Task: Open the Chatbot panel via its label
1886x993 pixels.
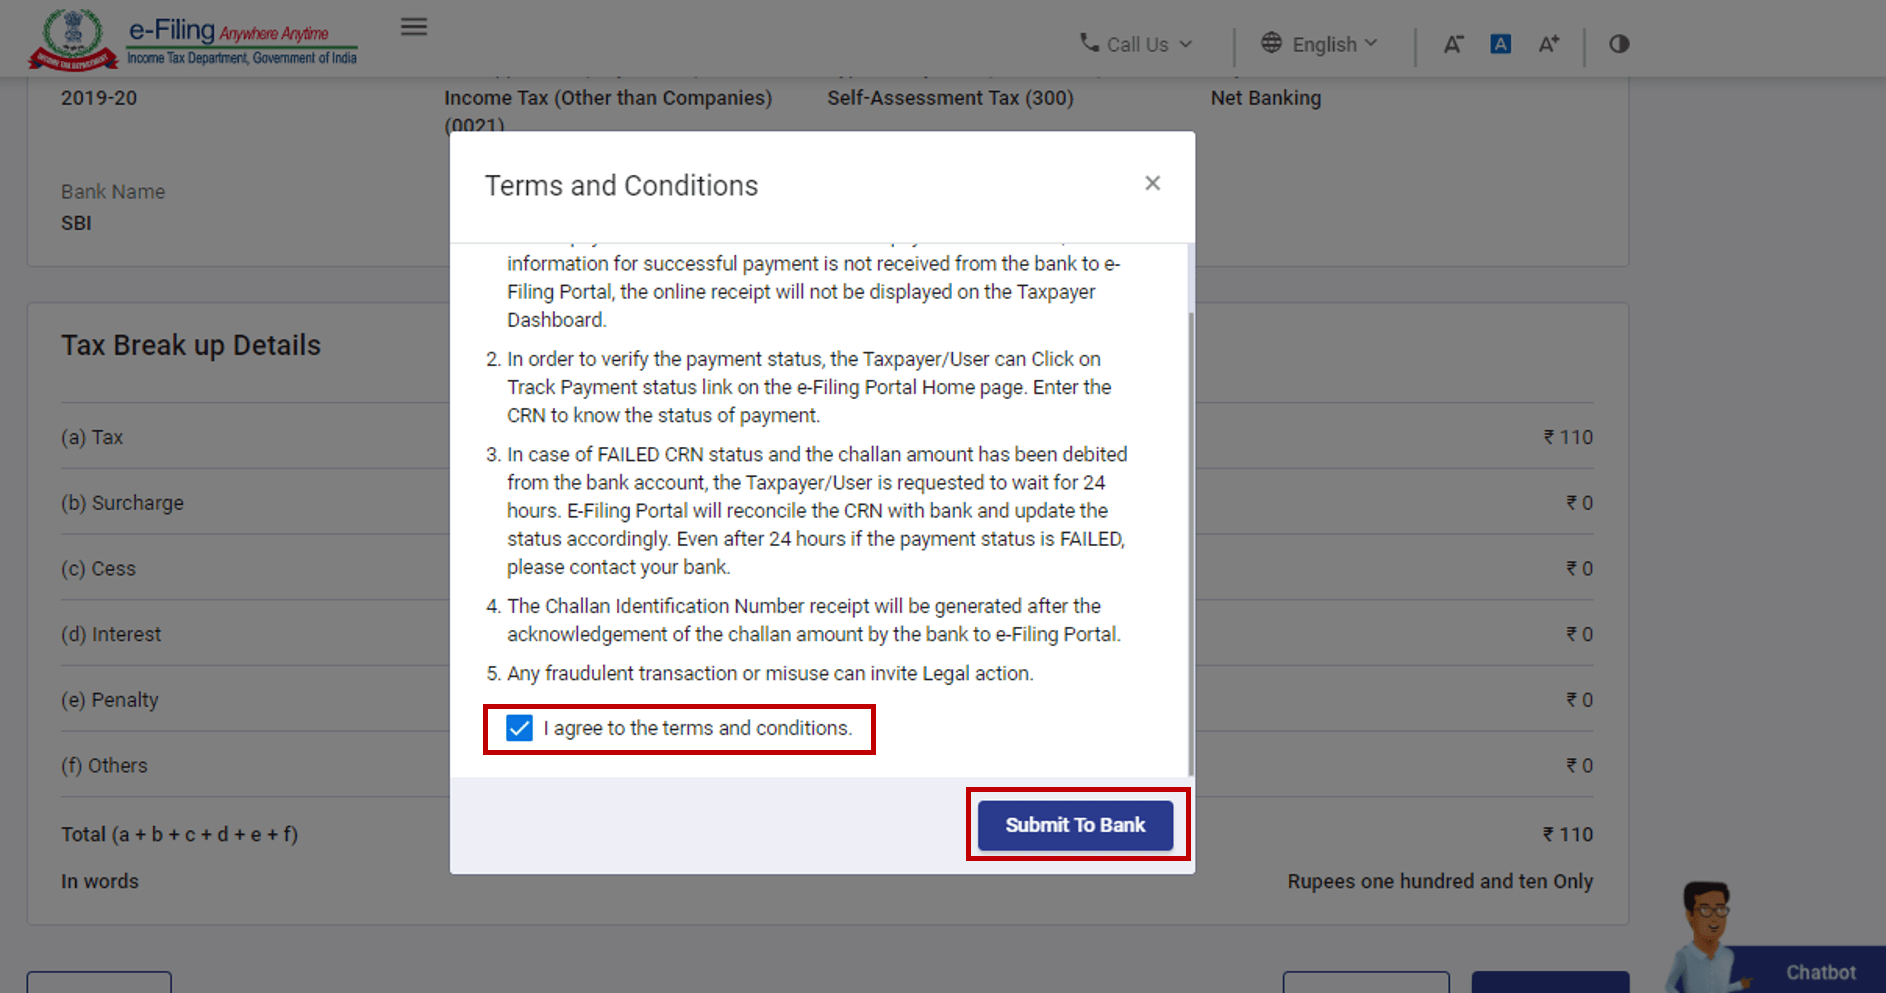Action: point(1820,971)
